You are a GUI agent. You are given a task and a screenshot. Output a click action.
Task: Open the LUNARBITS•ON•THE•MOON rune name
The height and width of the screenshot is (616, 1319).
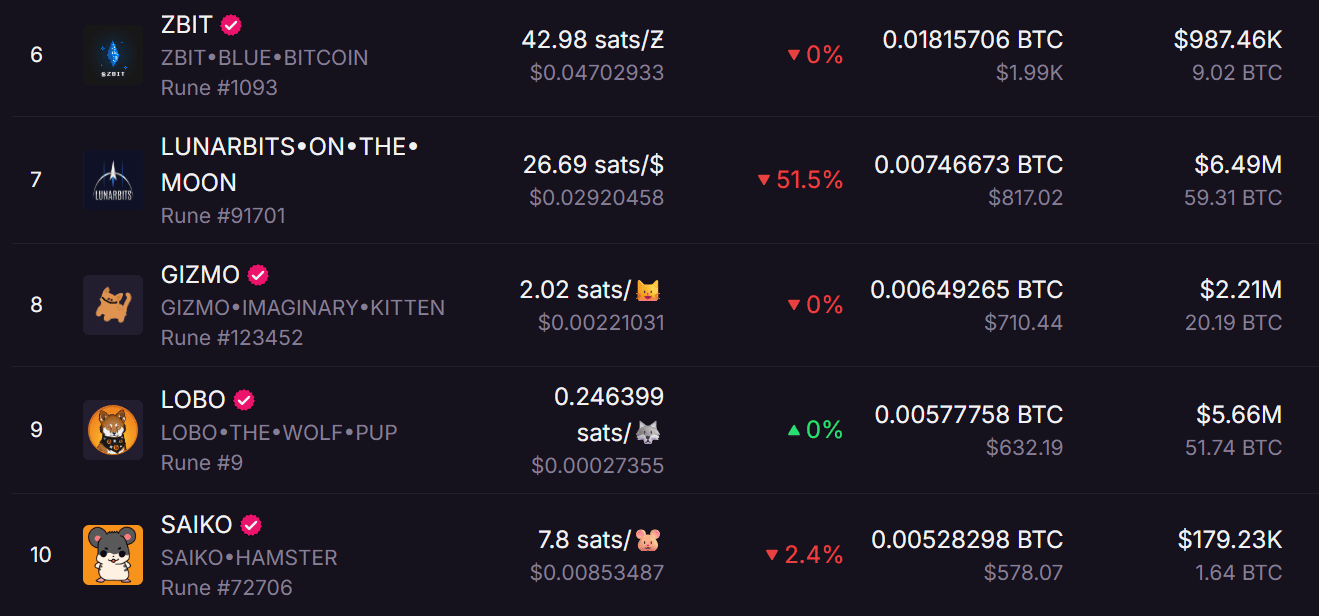point(289,165)
